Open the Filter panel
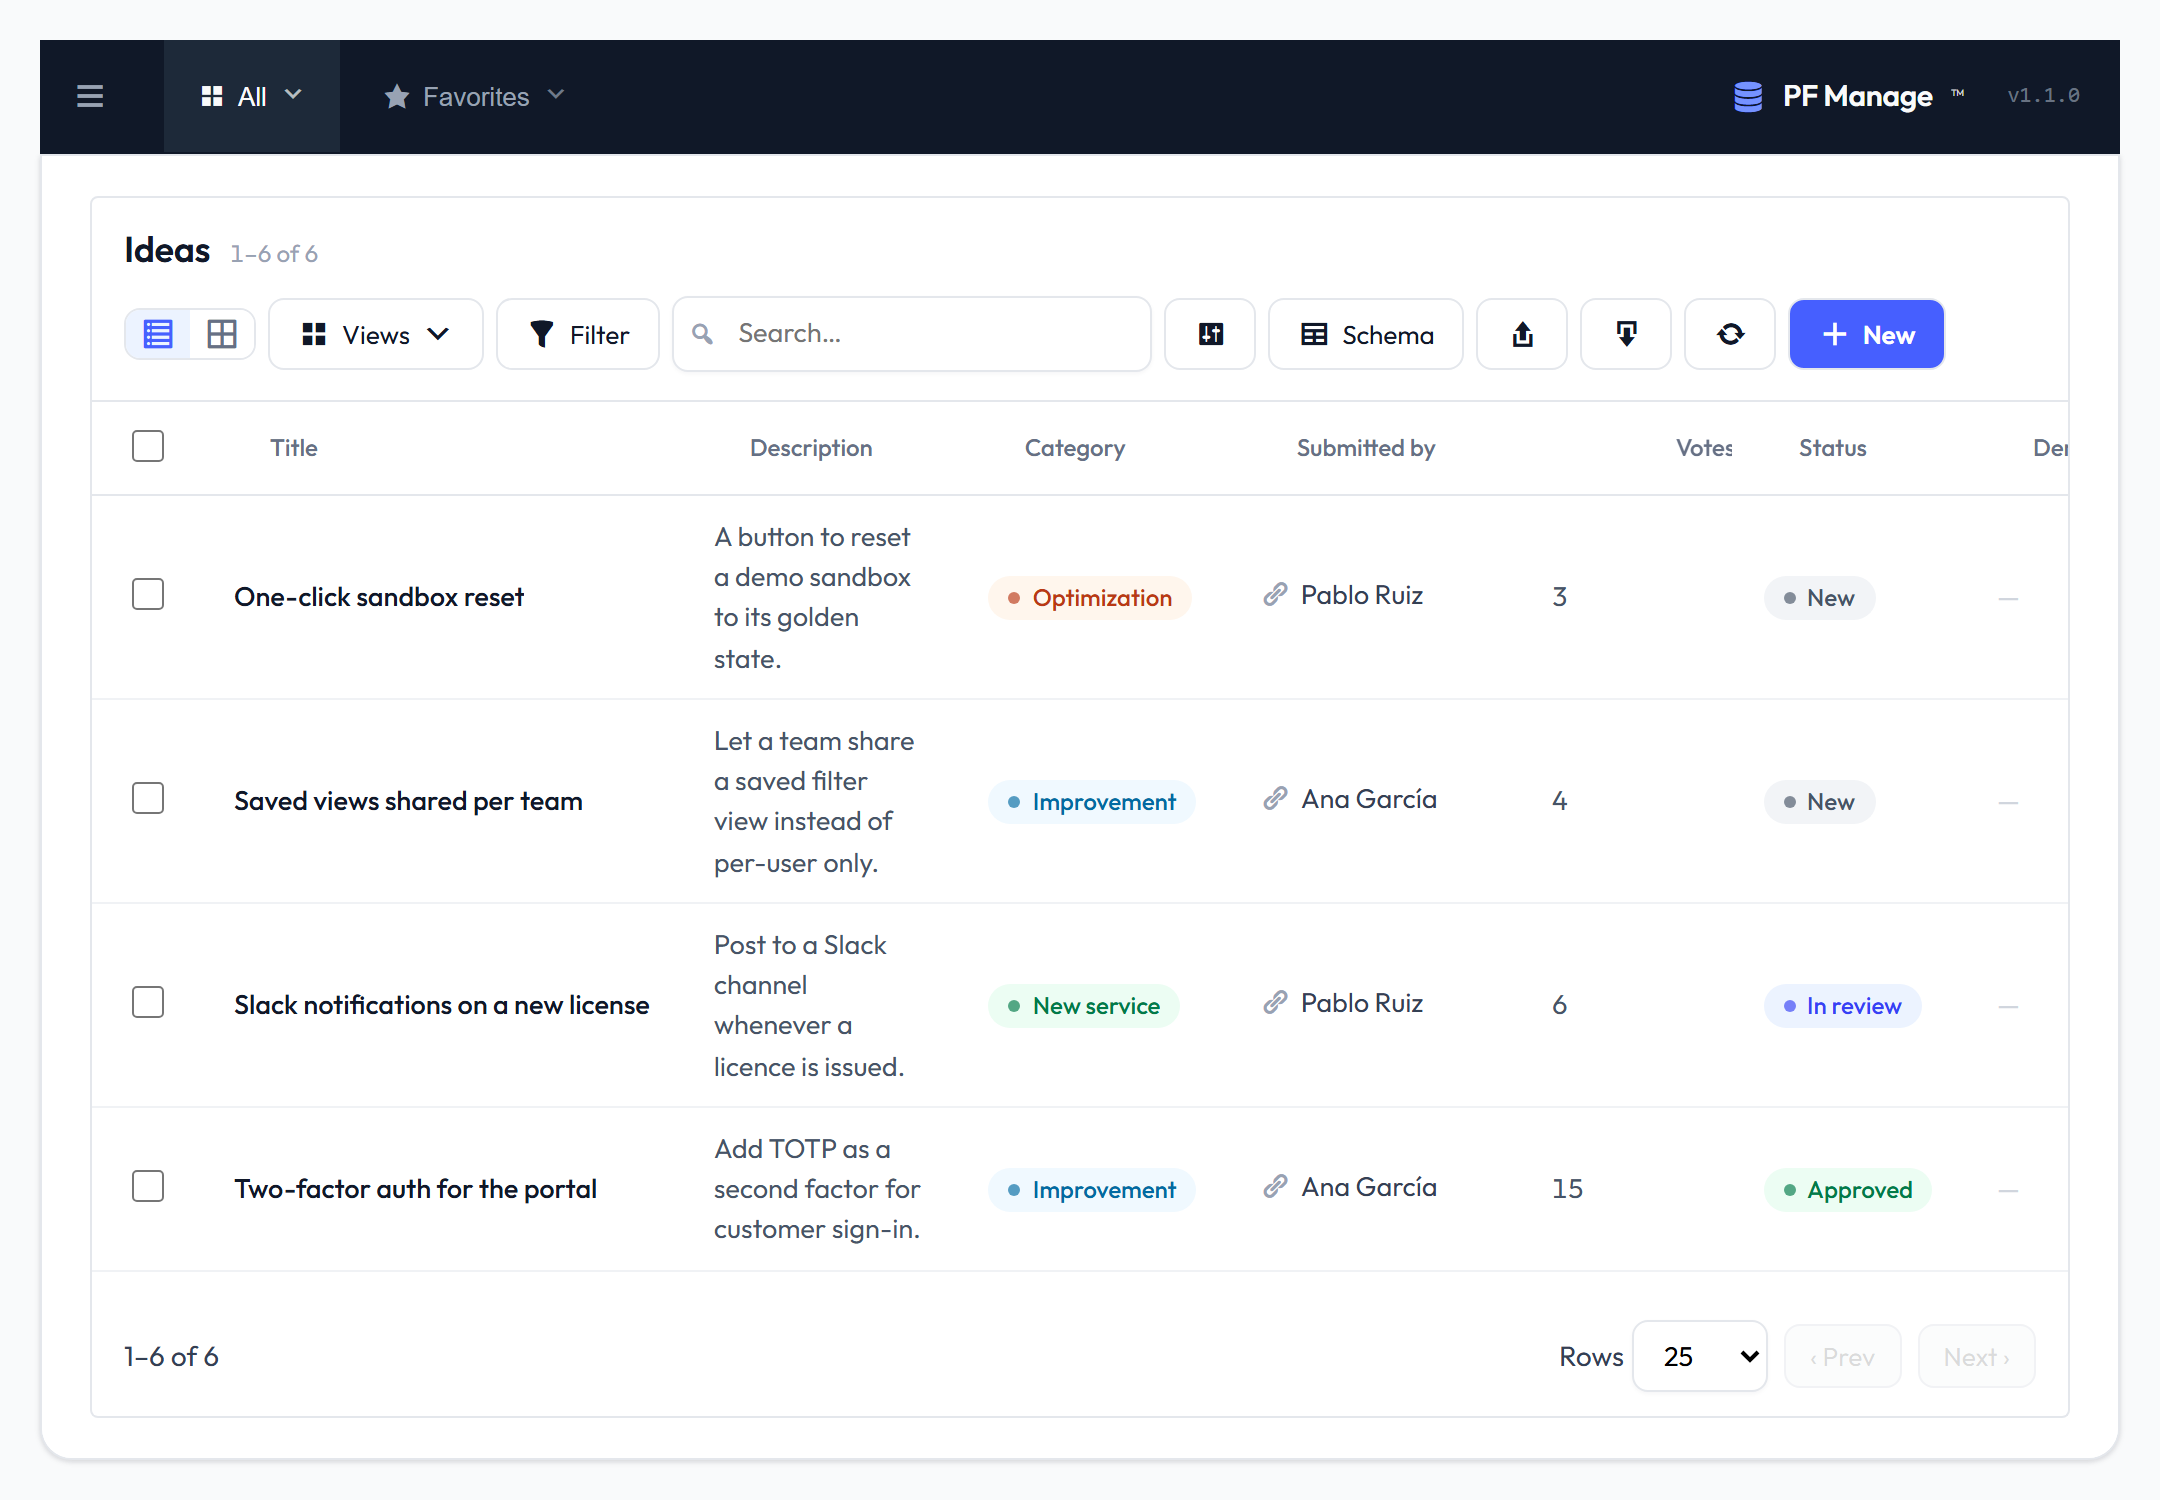 click(x=578, y=334)
